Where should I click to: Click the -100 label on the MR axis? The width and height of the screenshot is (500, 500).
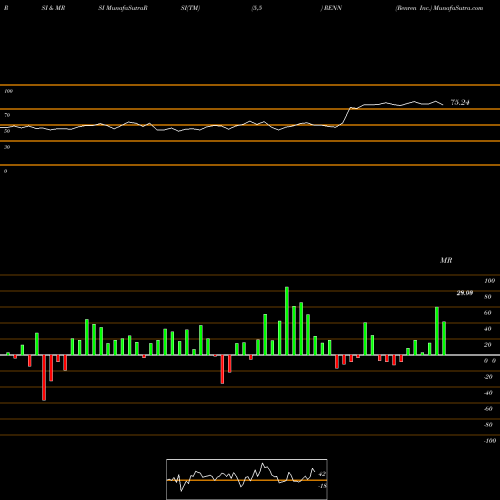coord(490,441)
